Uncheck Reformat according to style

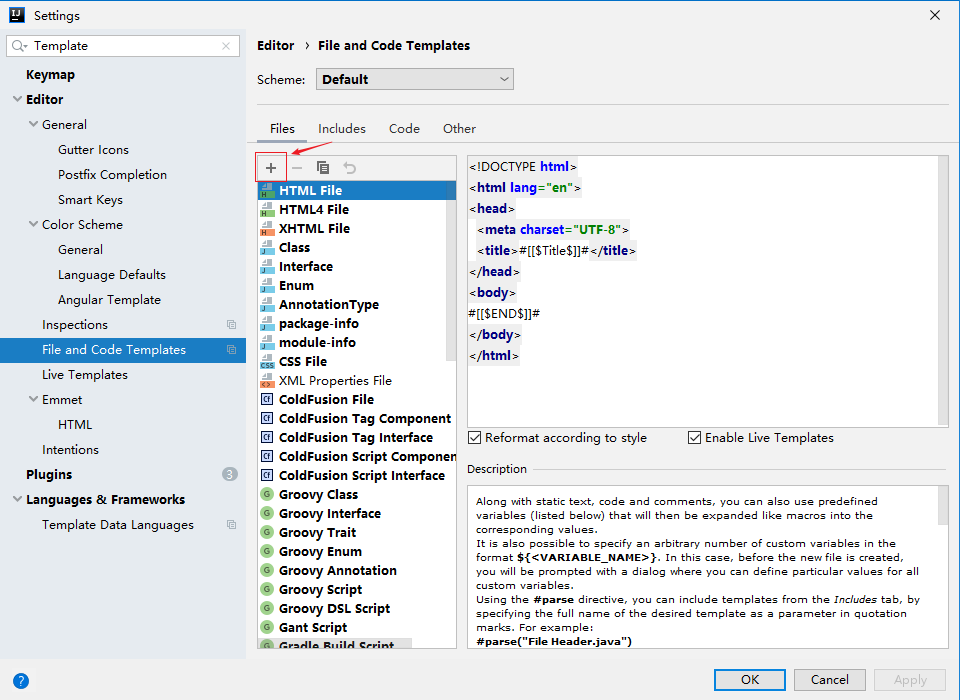click(x=473, y=437)
